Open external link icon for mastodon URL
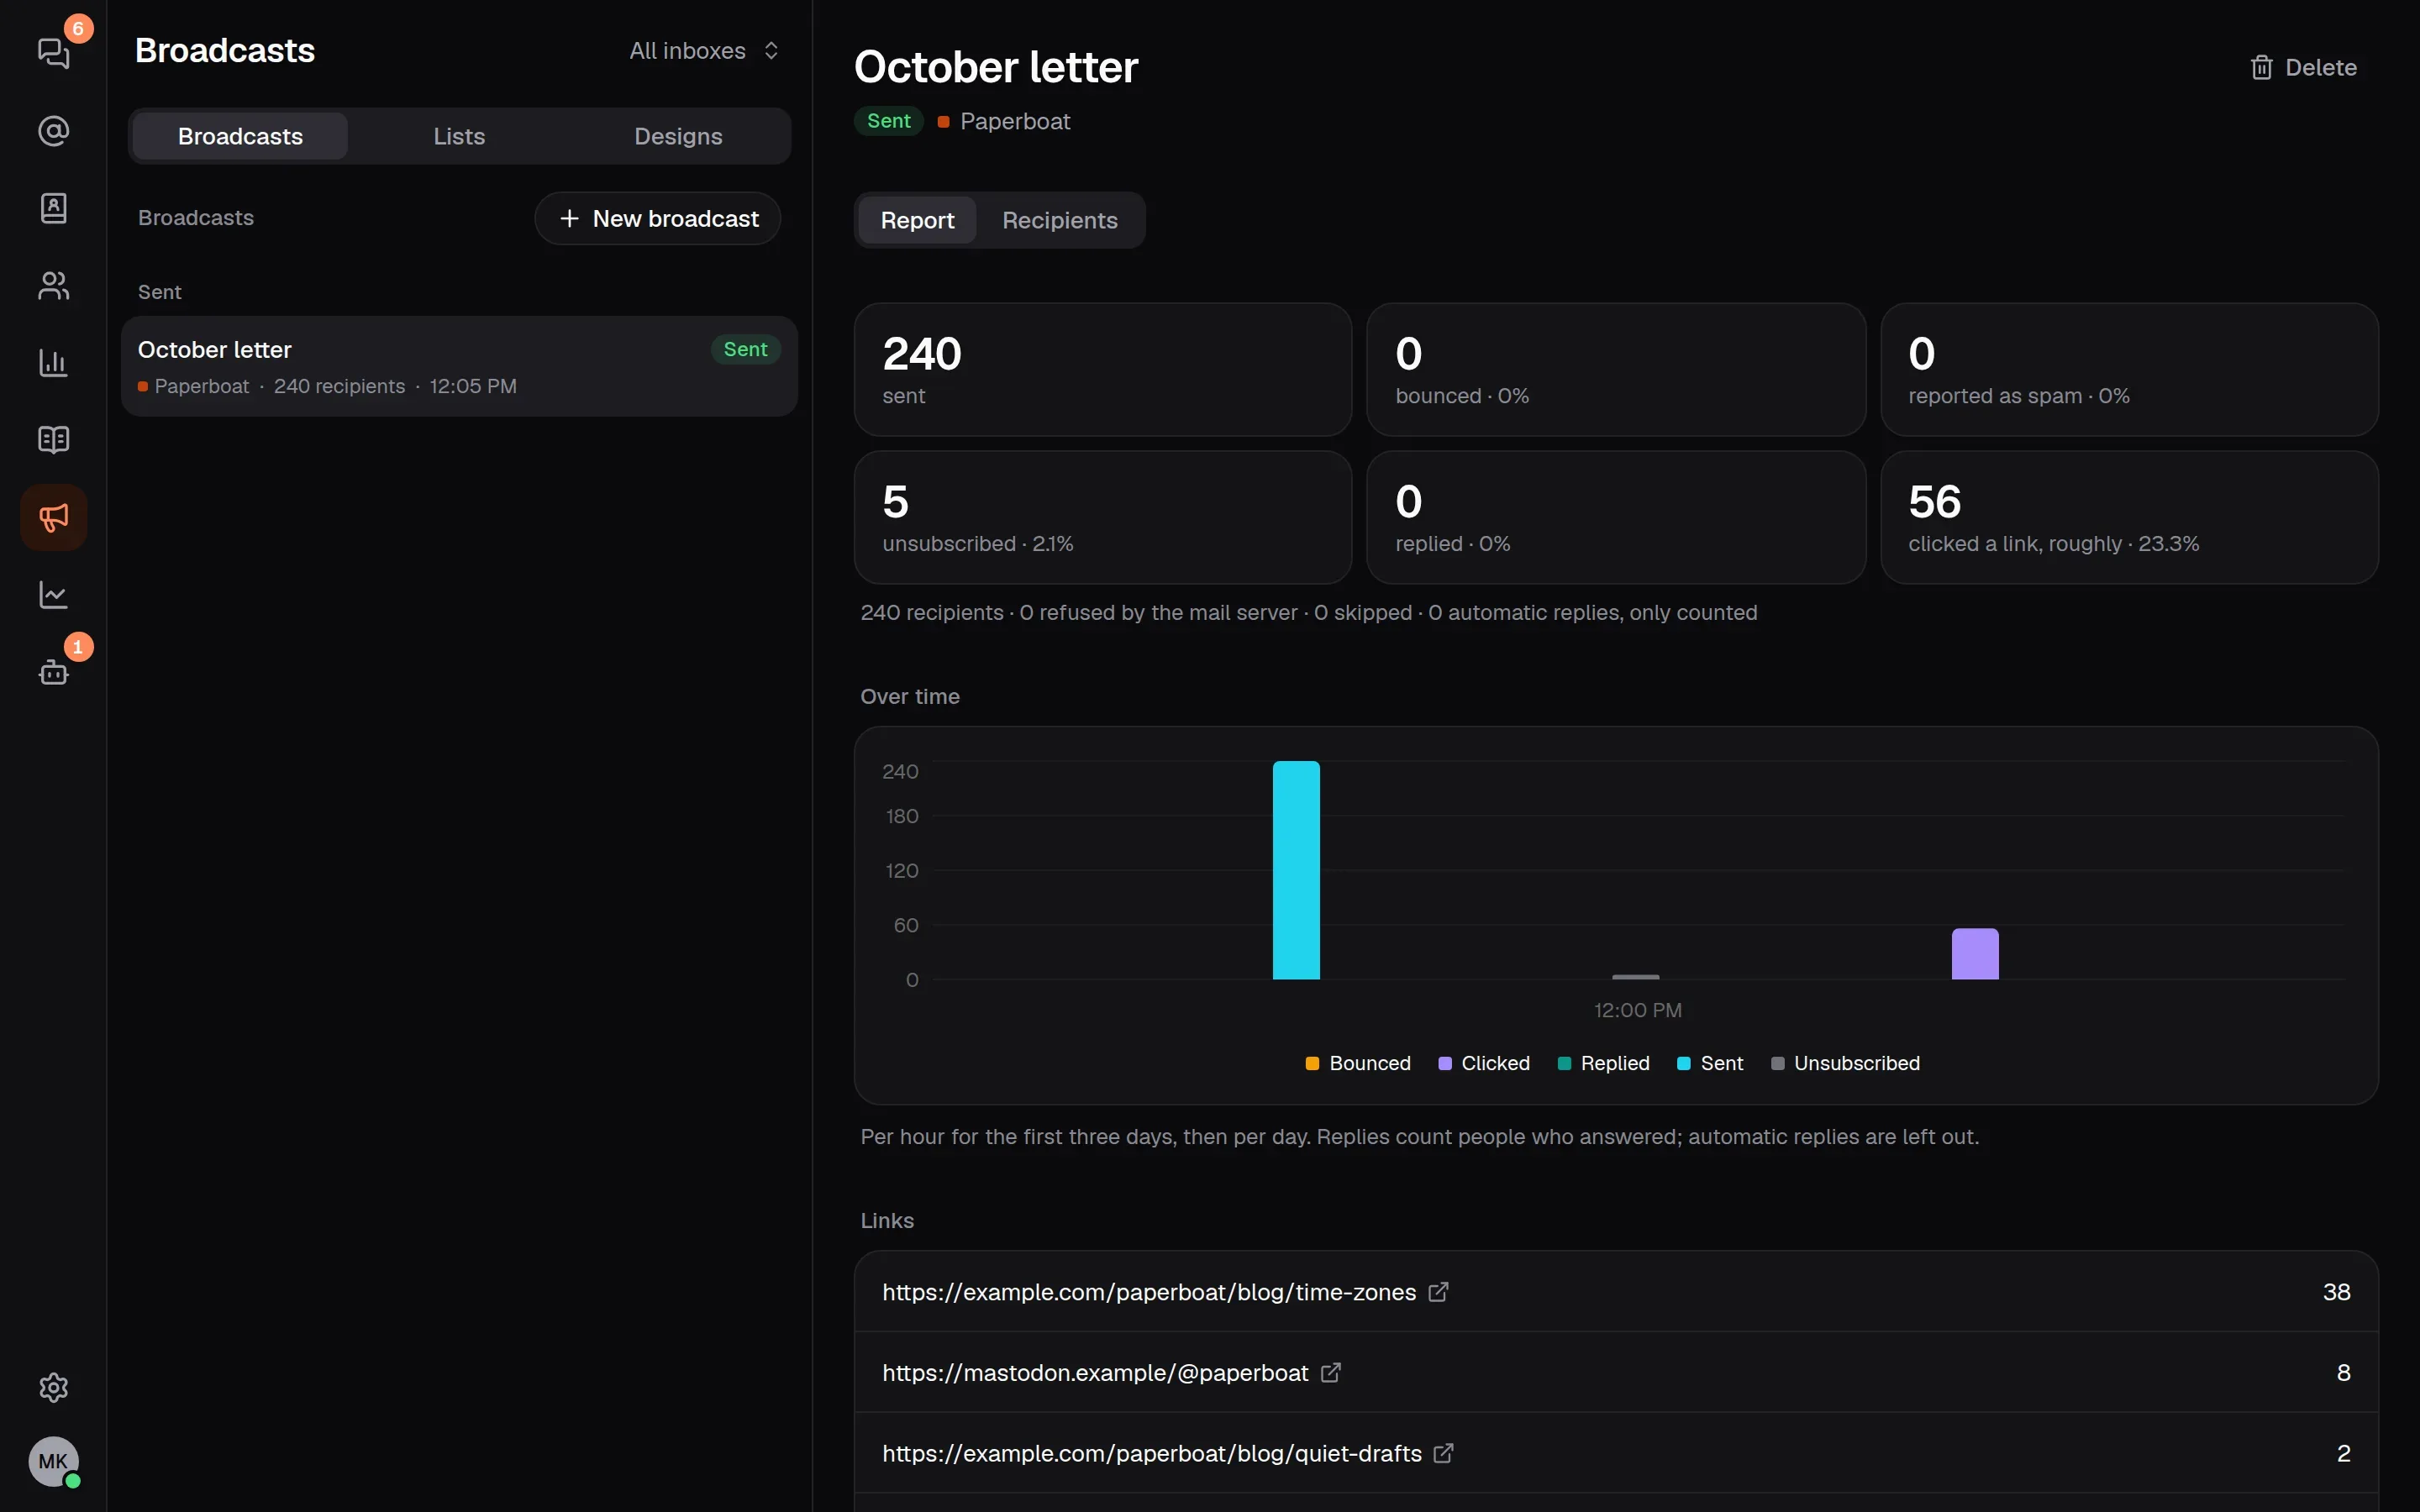 coord(1330,1373)
